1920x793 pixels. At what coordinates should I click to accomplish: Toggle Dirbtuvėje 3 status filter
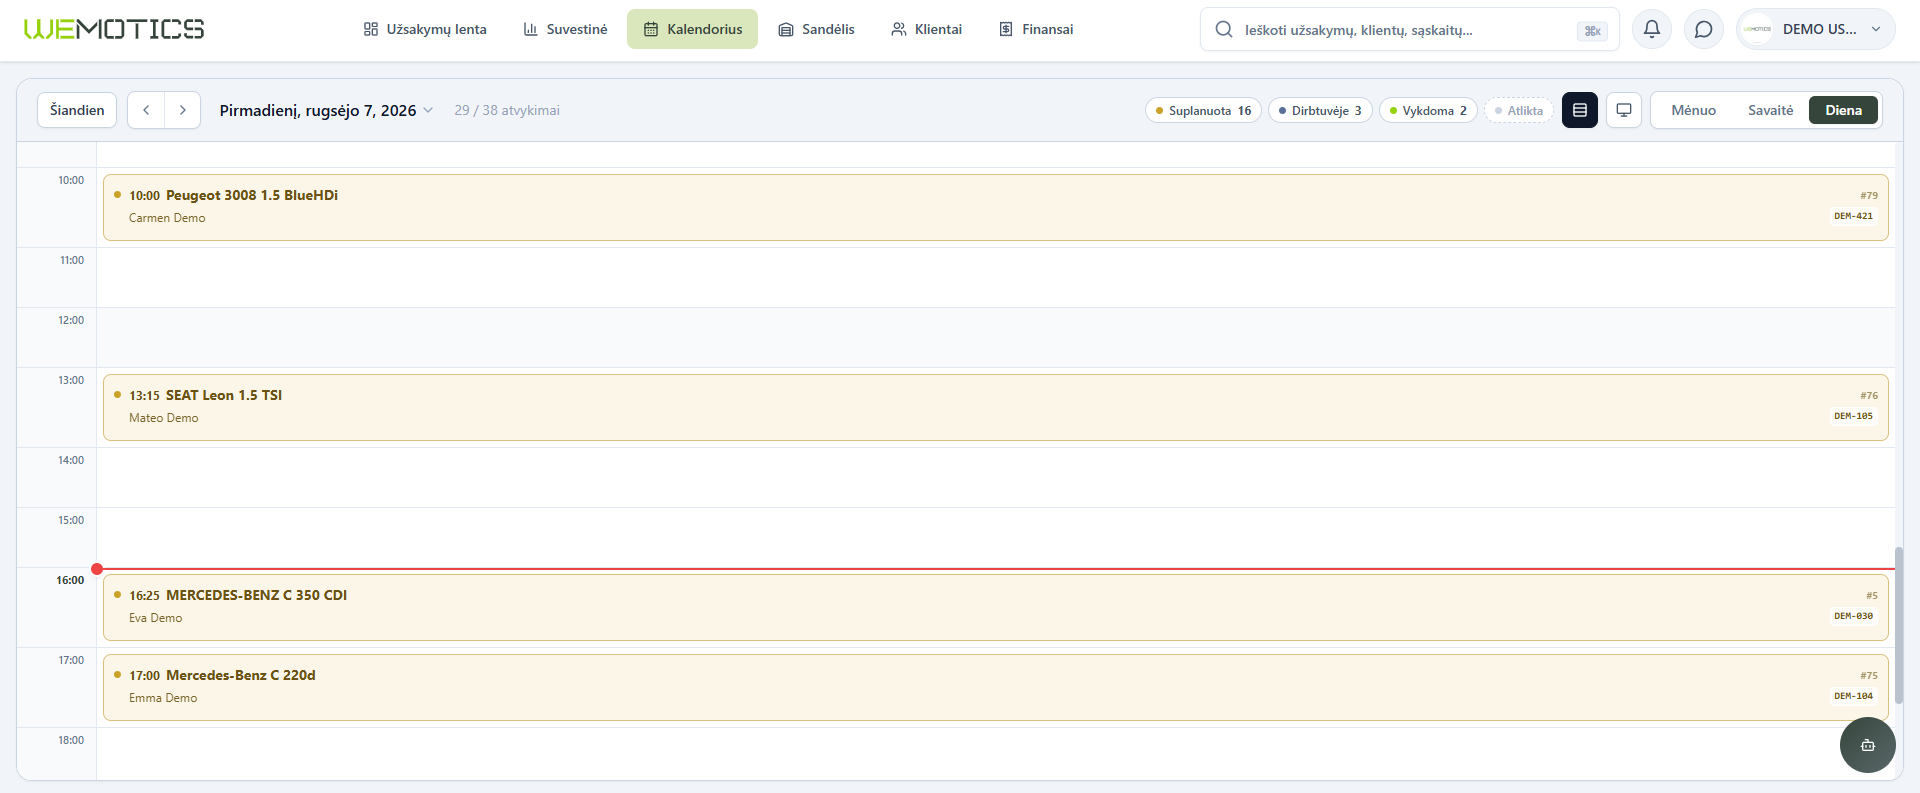coord(1320,111)
